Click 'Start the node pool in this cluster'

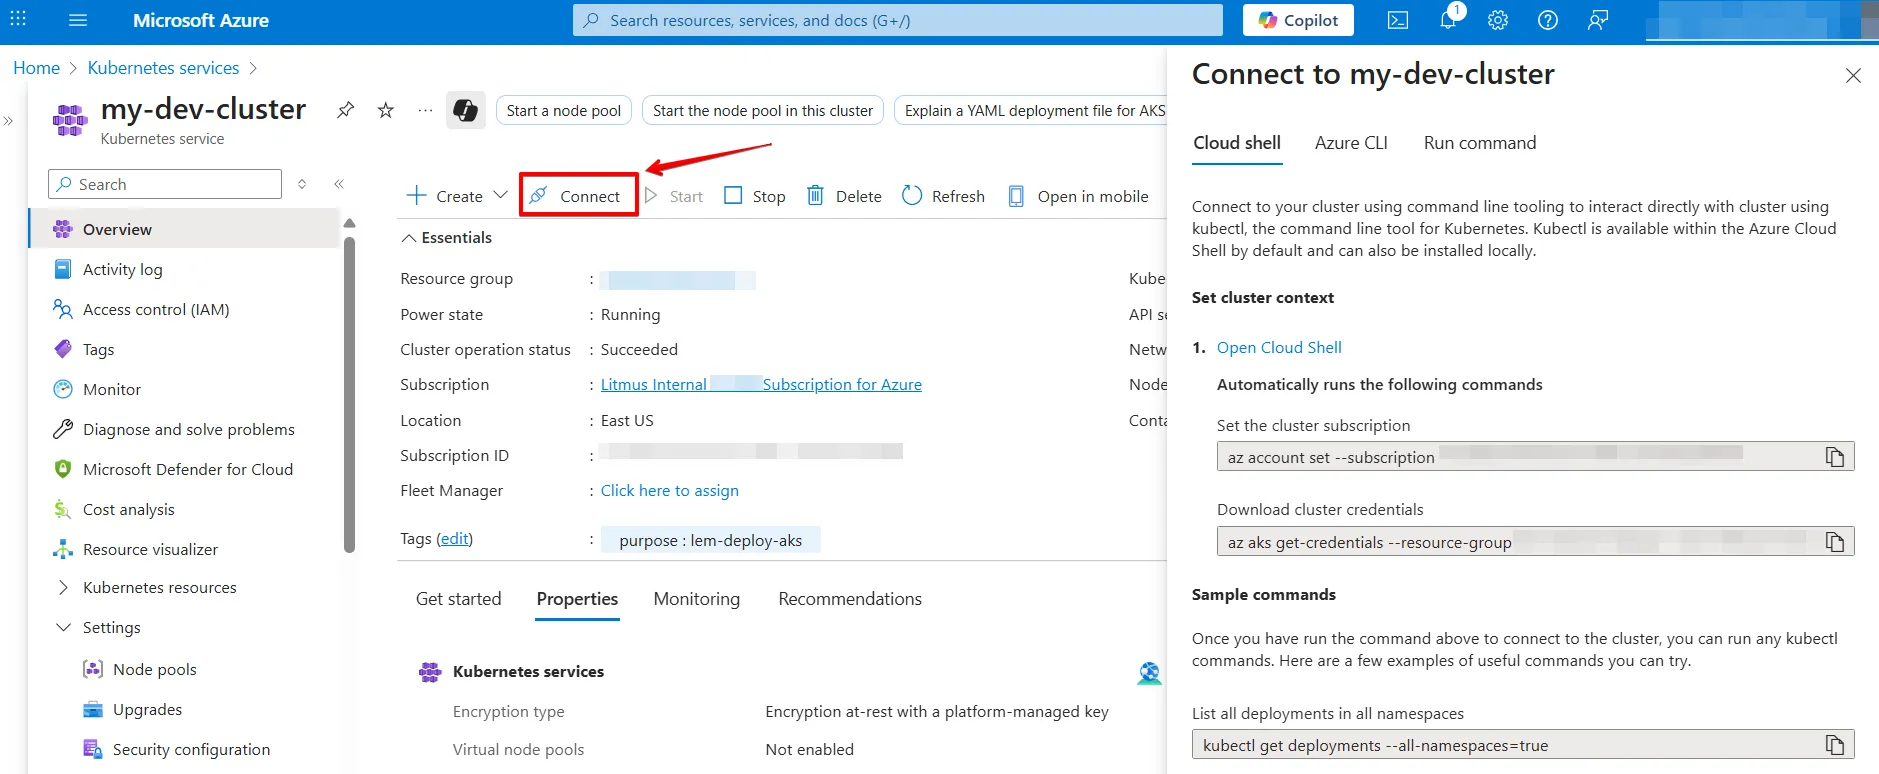763,110
